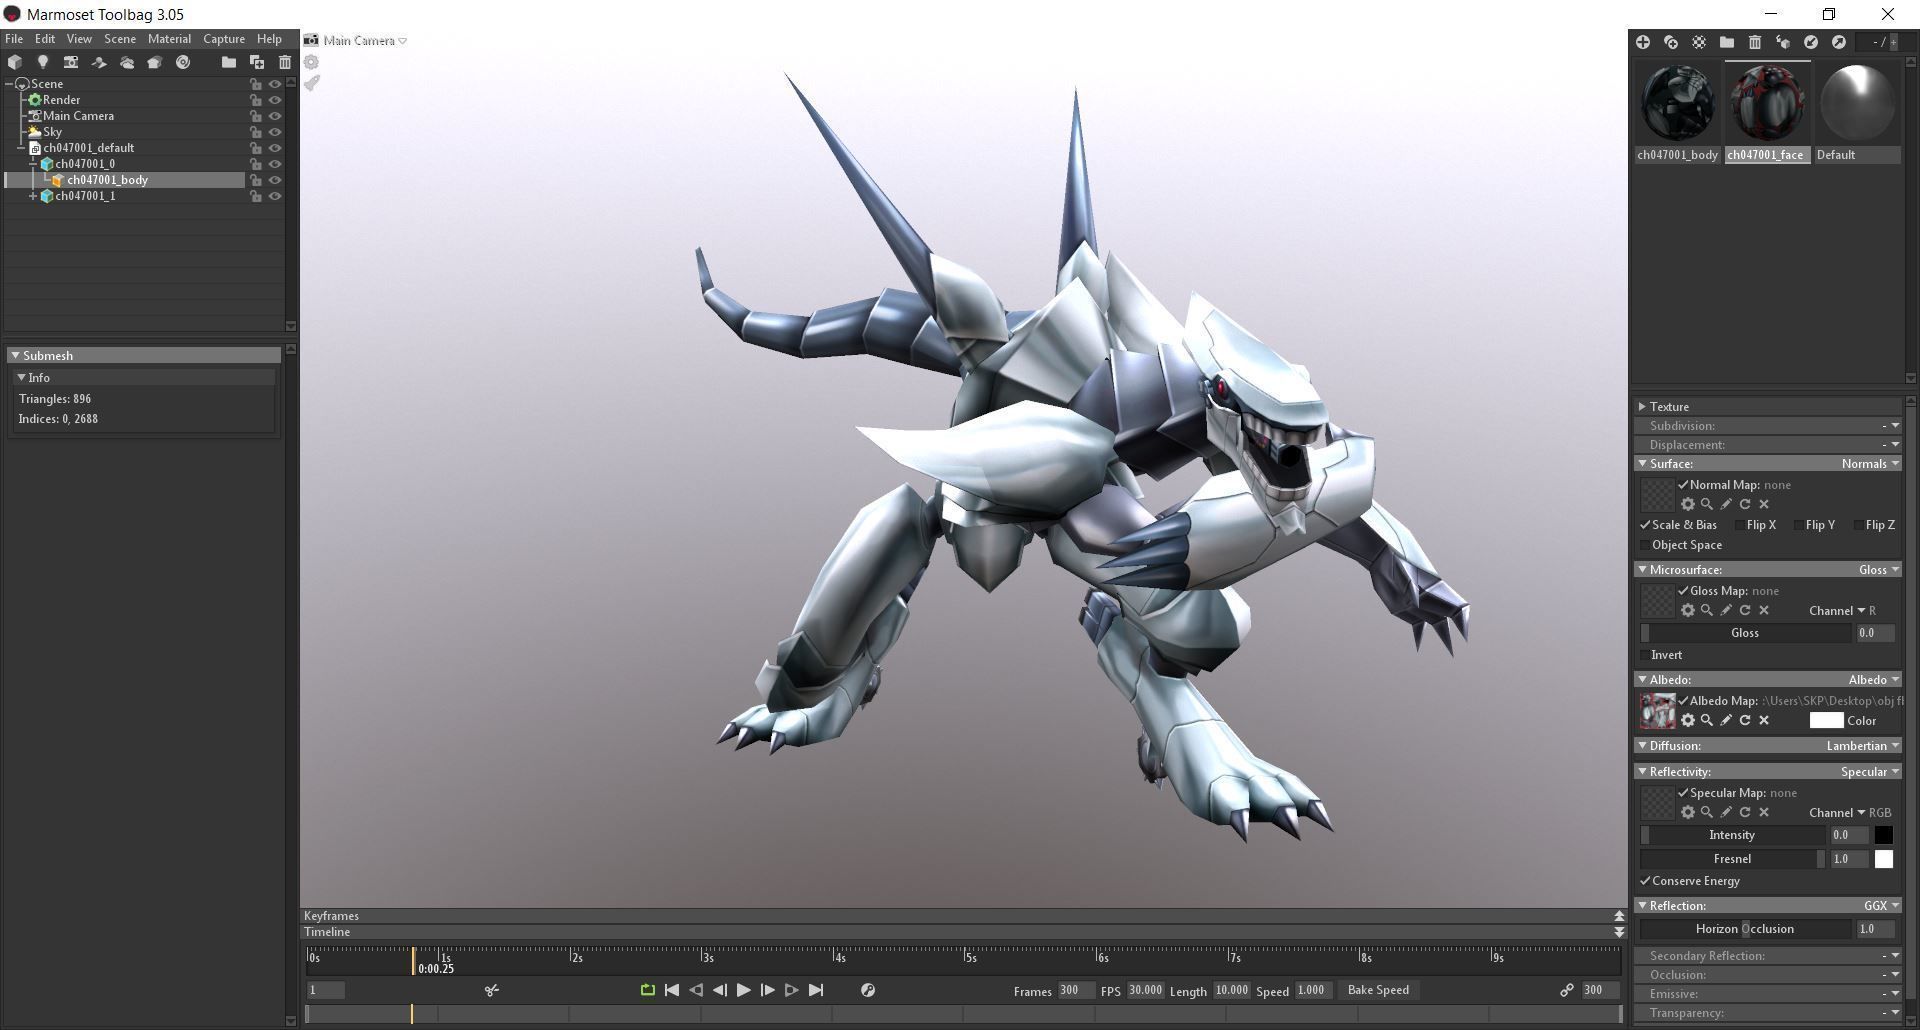The image size is (1920, 1030).
Task: Open Albedo Map settings gear
Action: pos(1688,720)
